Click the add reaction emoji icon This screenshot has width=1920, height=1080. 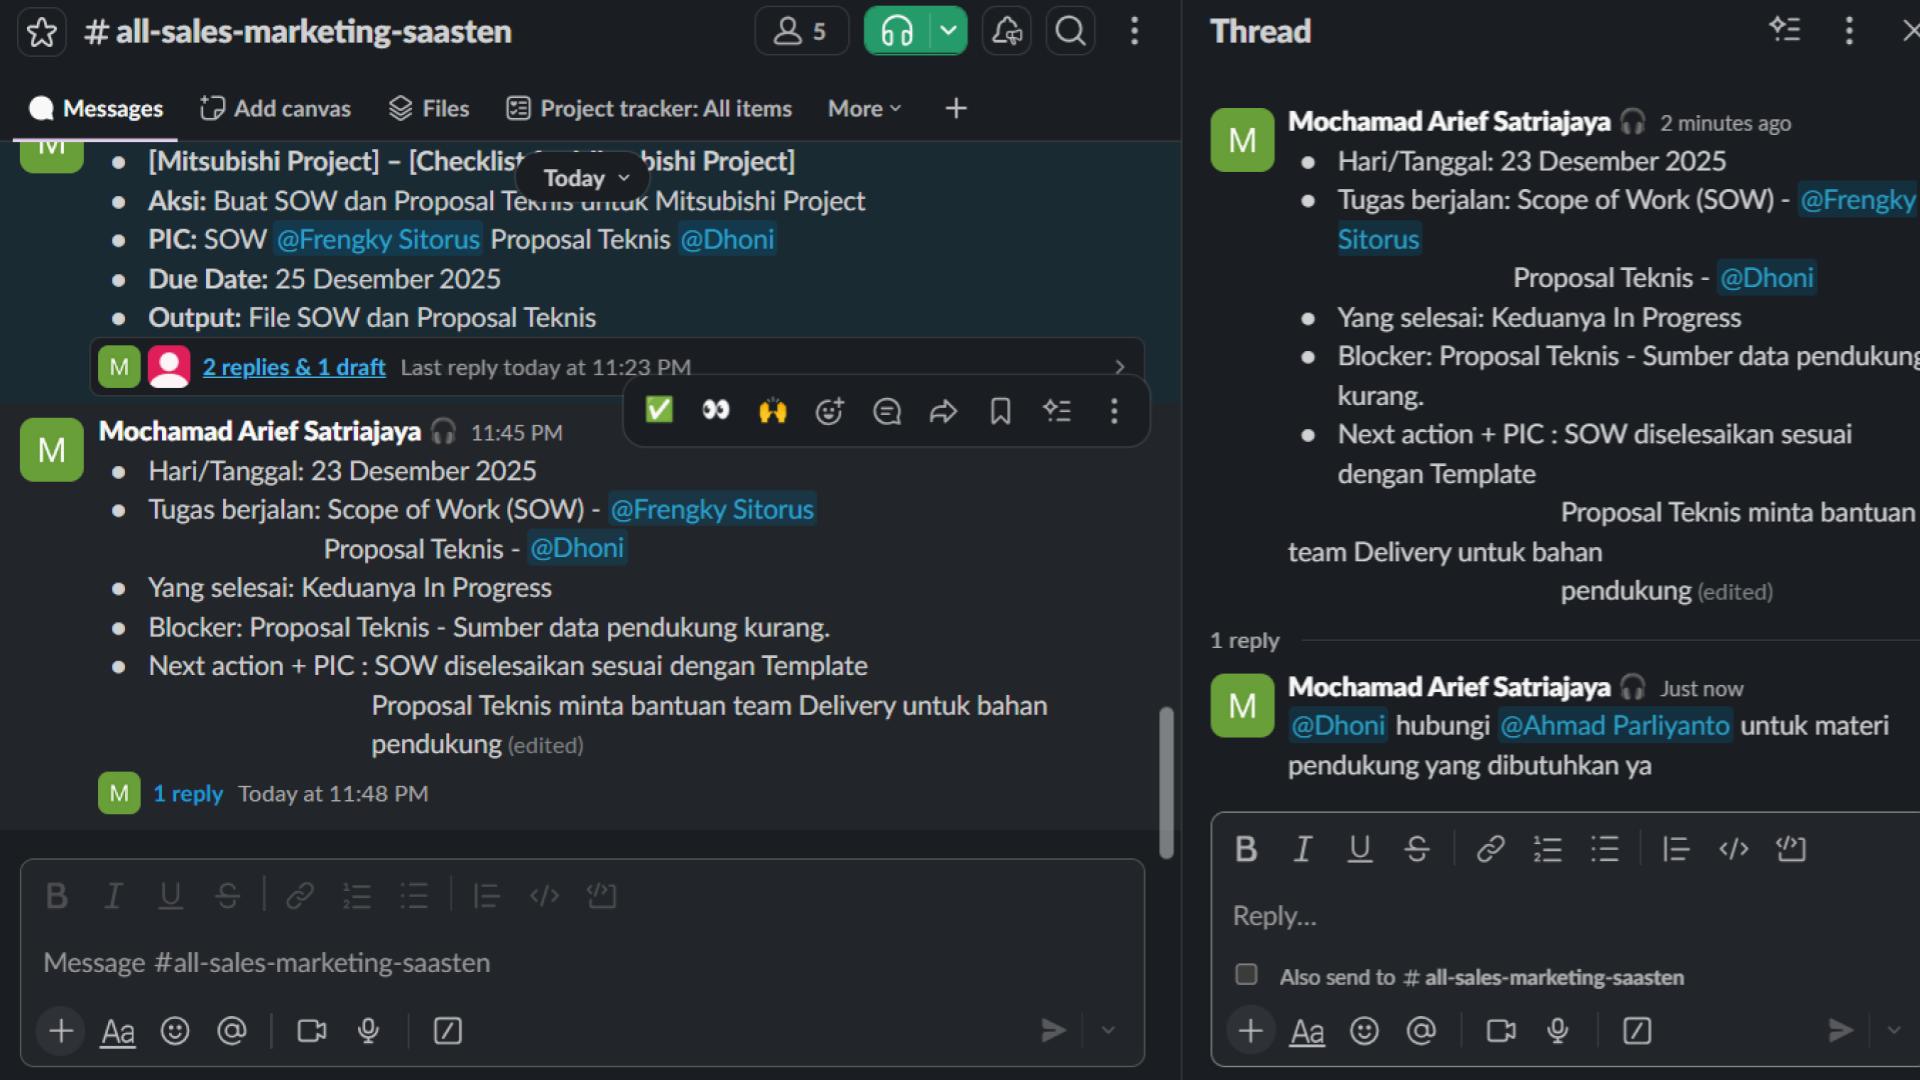[829, 411]
